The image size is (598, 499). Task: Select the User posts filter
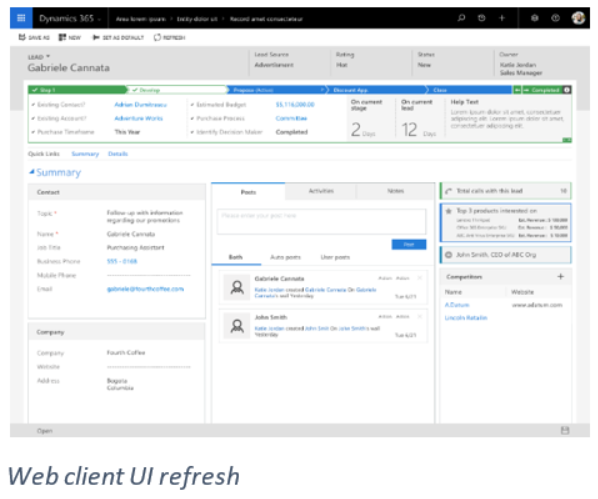point(335,257)
